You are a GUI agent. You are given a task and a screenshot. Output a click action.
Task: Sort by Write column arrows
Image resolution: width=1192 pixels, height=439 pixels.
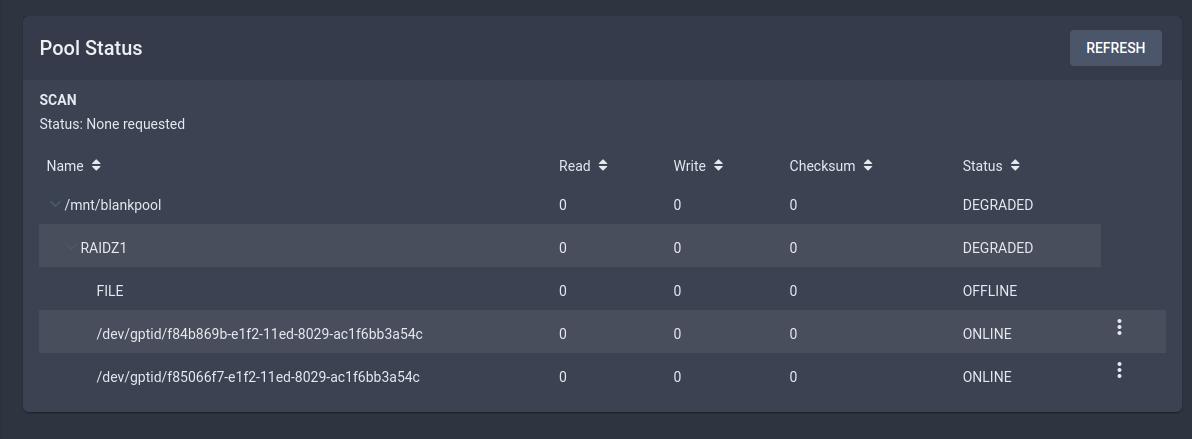coord(718,165)
